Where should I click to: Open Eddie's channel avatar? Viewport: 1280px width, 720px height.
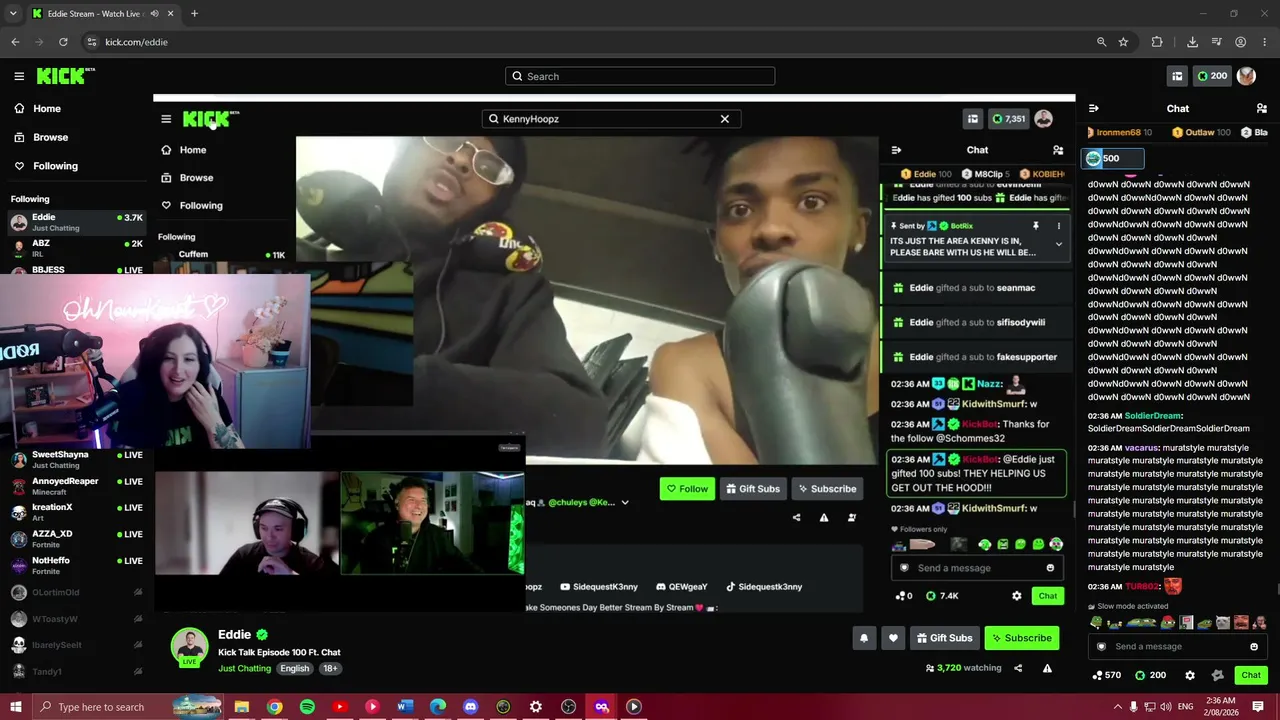189,647
